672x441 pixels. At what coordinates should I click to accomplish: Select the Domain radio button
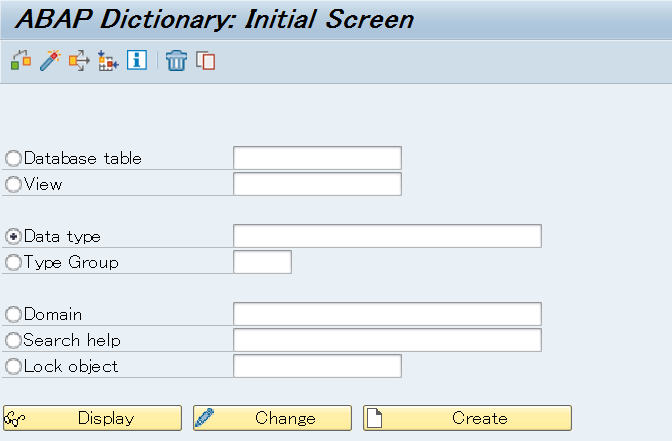[x=13, y=314]
